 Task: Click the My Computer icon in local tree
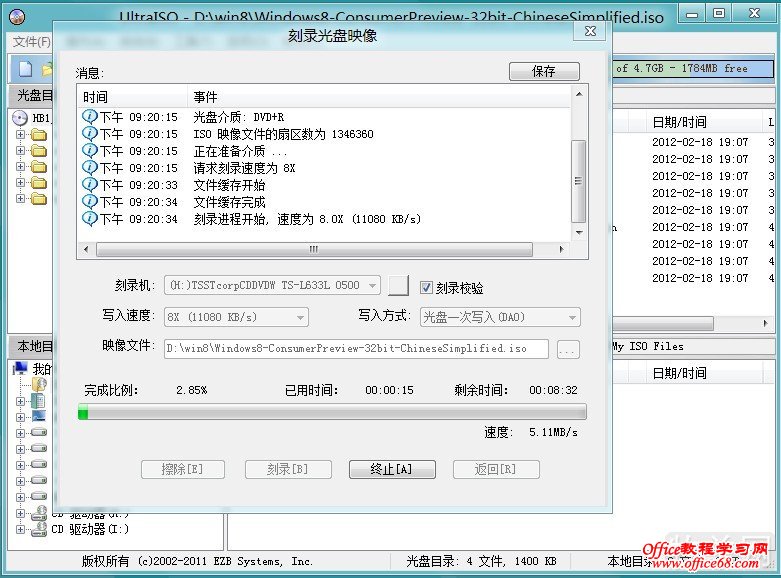coord(20,369)
